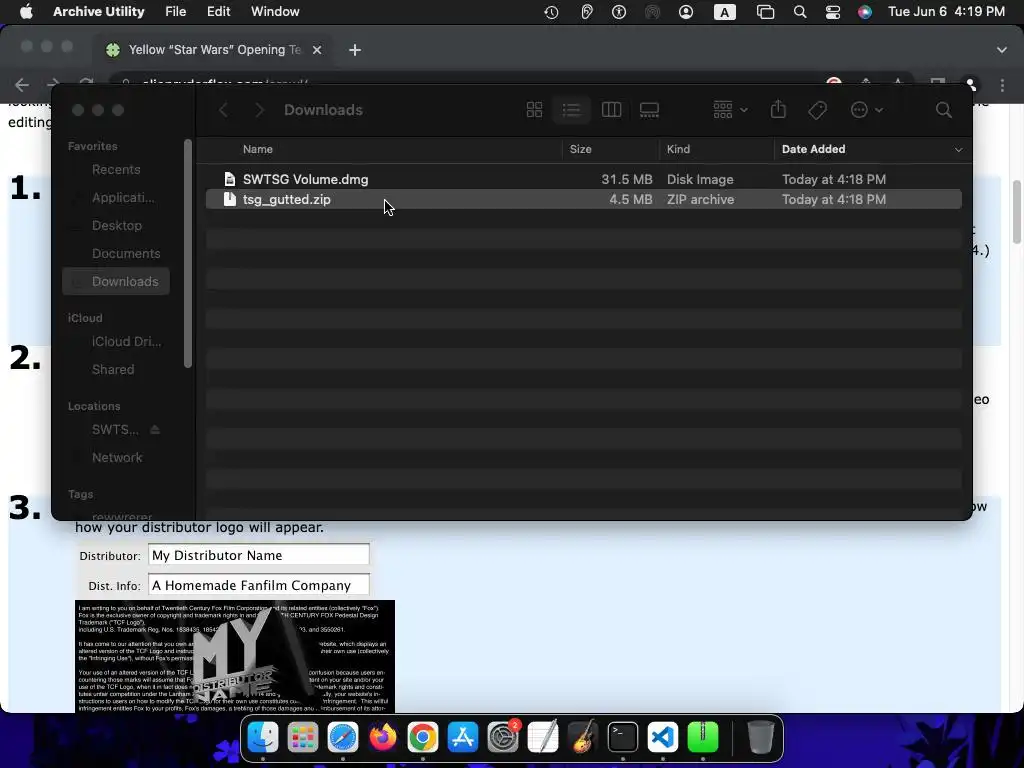Image resolution: width=1024 pixels, height=768 pixels.
Task: Sort by the Size column header
Action: coord(581,149)
